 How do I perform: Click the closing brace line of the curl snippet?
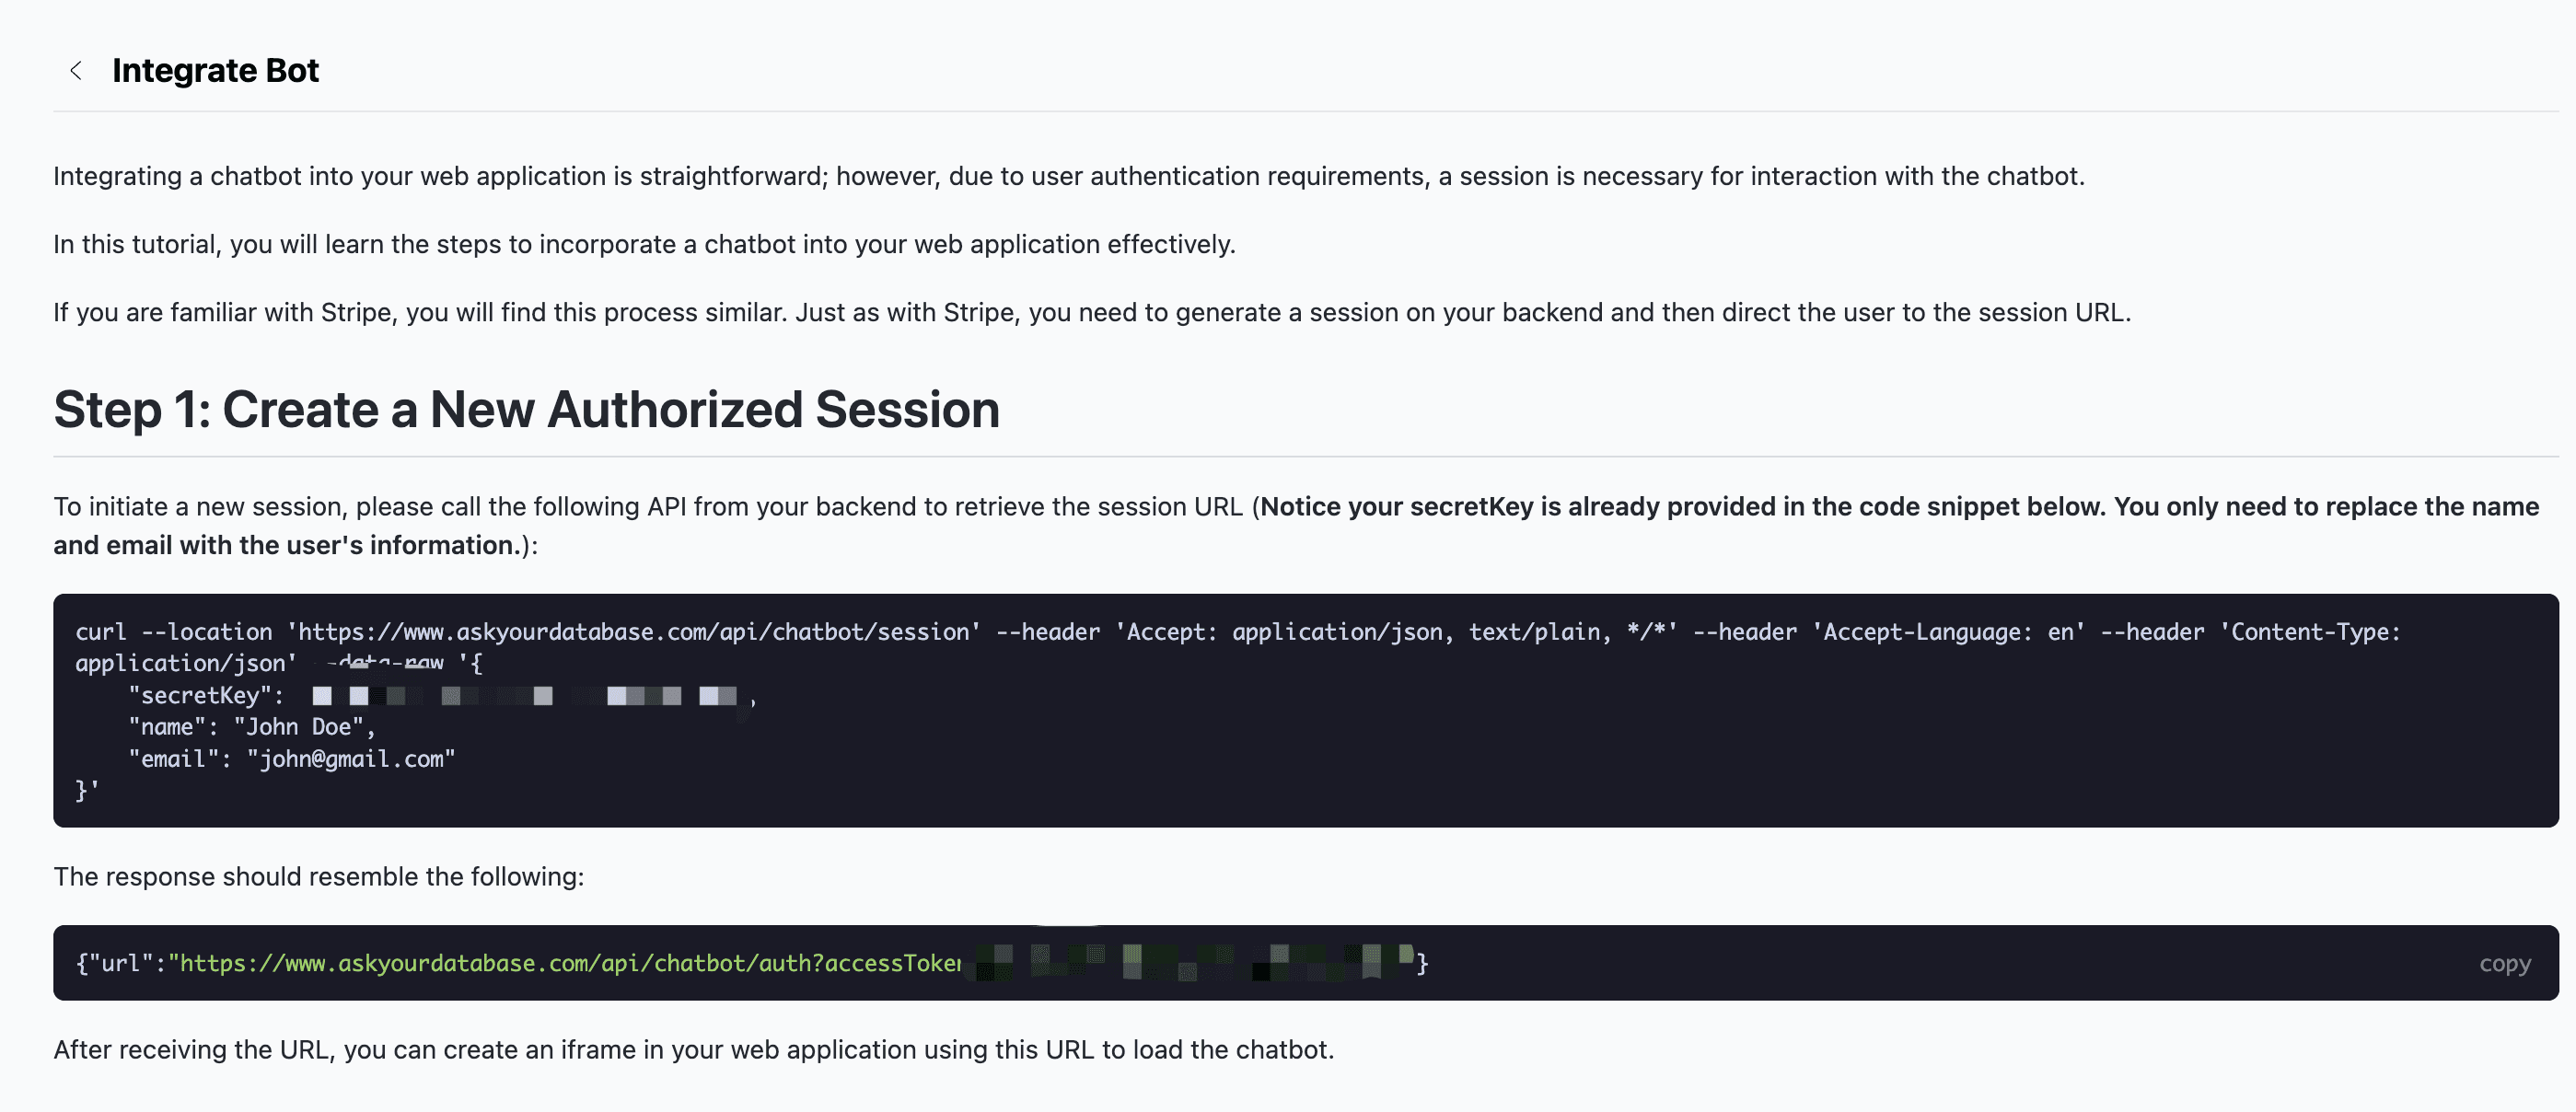point(87,791)
